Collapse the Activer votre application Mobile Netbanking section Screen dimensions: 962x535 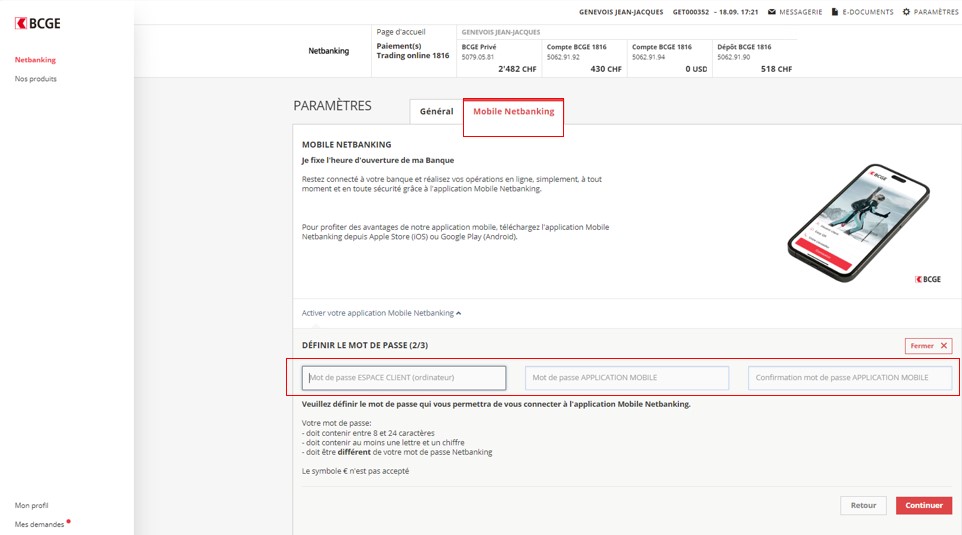click(x=381, y=313)
